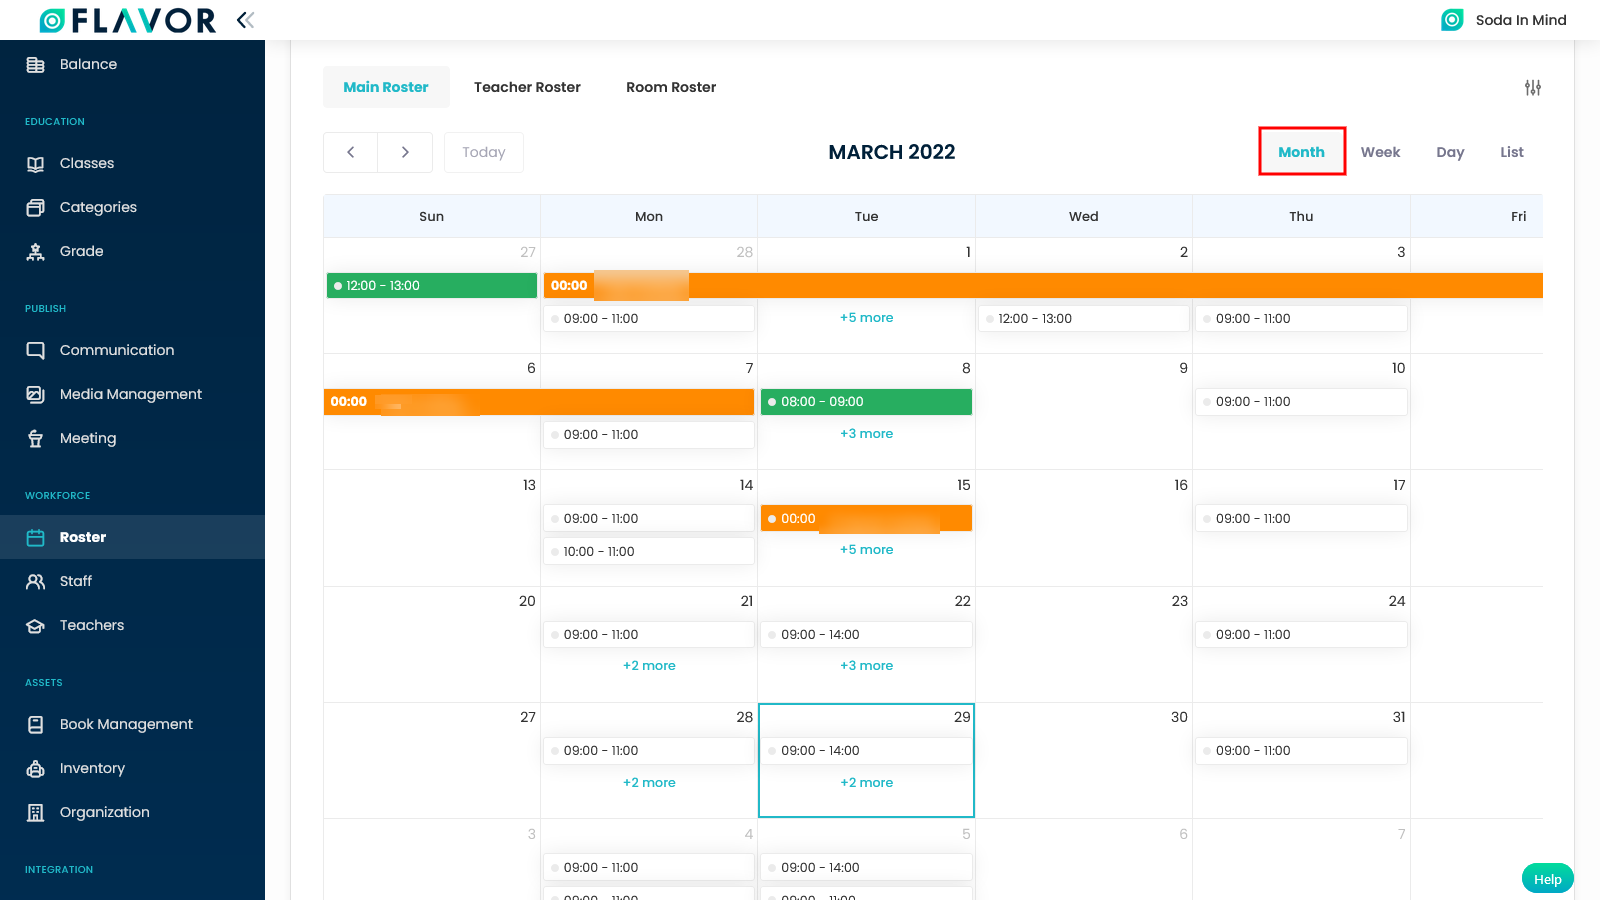Open the orange 00:00 event on March 15
Image resolution: width=1600 pixels, height=900 pixels.
tap(866, 519)
